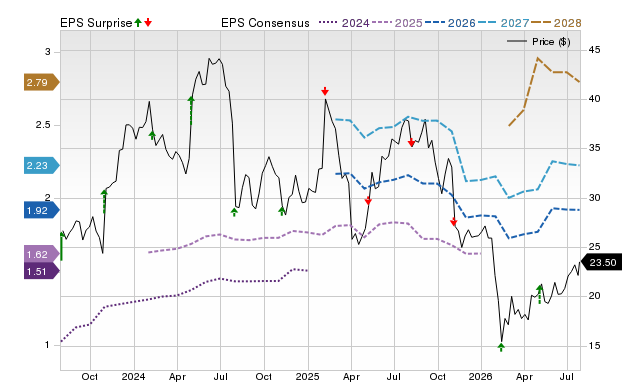This screenshot has width=640, height=382.
Task: Click the Apr label between 2024 and Jul
Action: pyautogui.click(x=177, y=376)
